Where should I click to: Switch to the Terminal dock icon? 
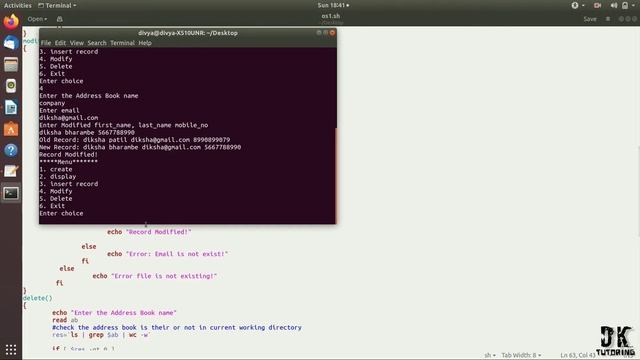pos(11,193)
